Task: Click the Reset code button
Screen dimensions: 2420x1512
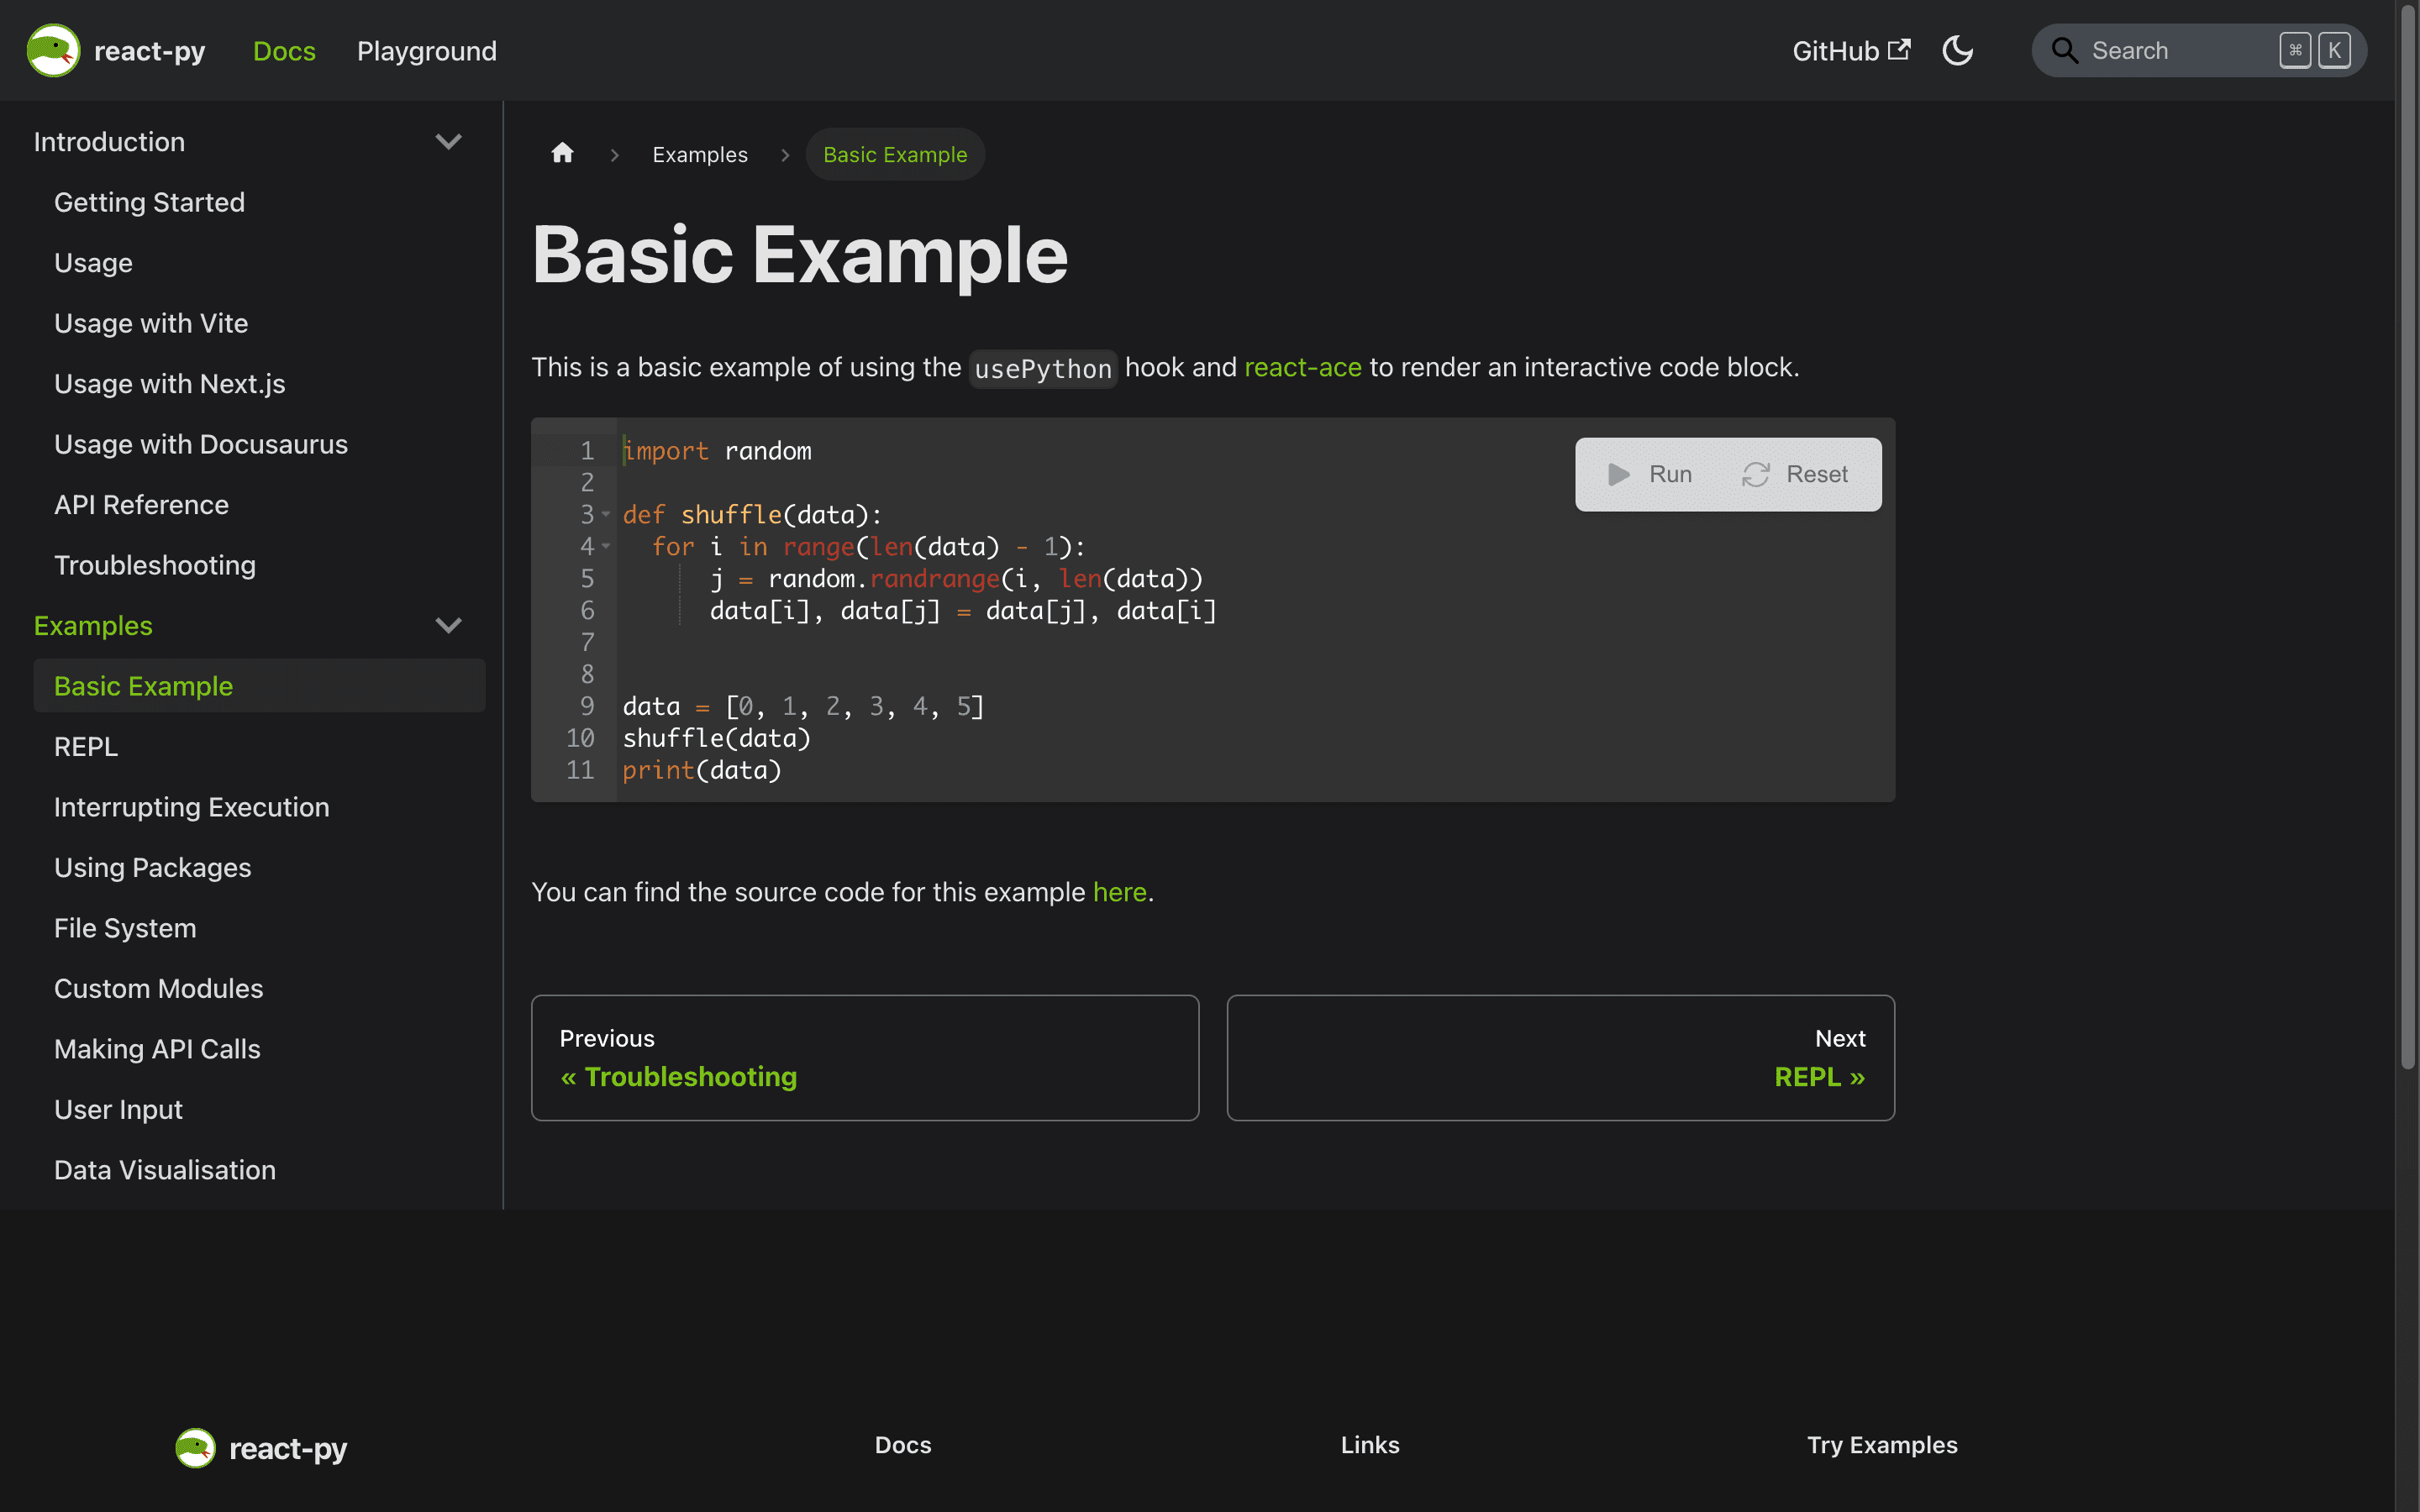Action: pyautogui.click(x=1796, y=474)
